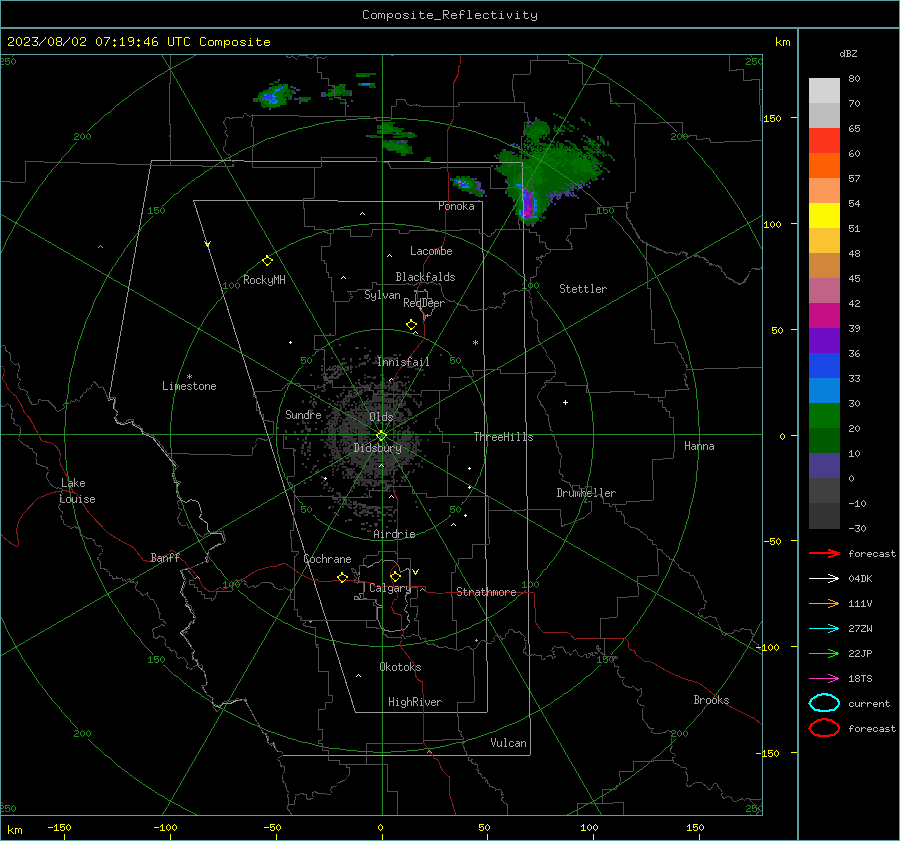The width and height of the screenshot is (900, 841).
Task: Click the Banff town label
Action: [165, 557]
